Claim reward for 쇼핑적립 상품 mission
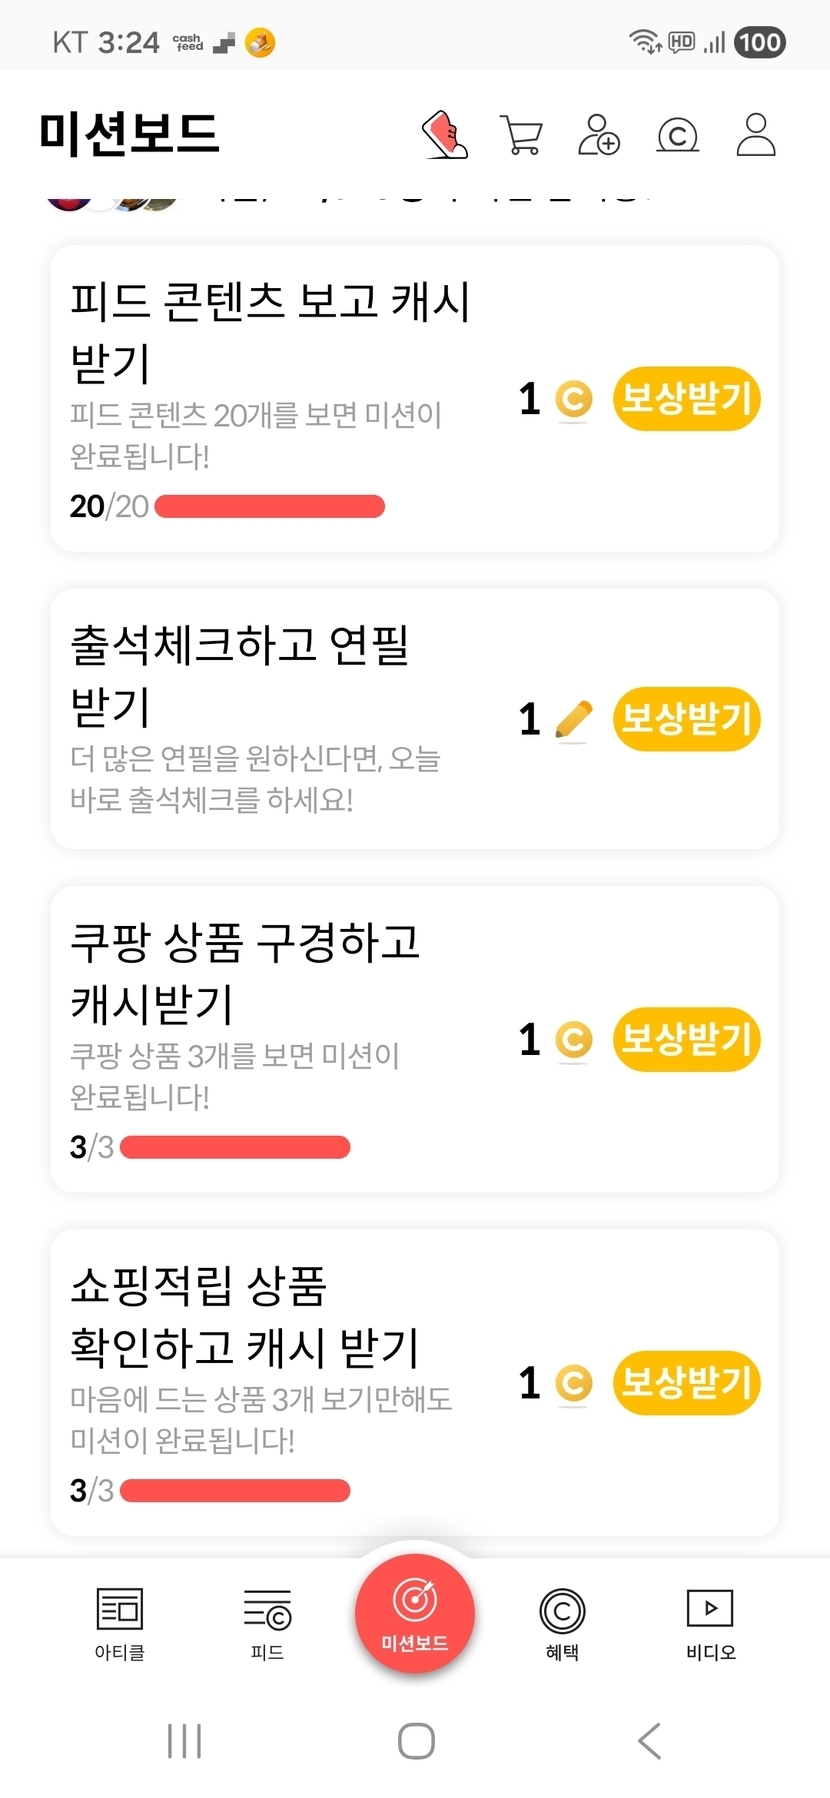 pyautogui.click(x=686, y=1383)
